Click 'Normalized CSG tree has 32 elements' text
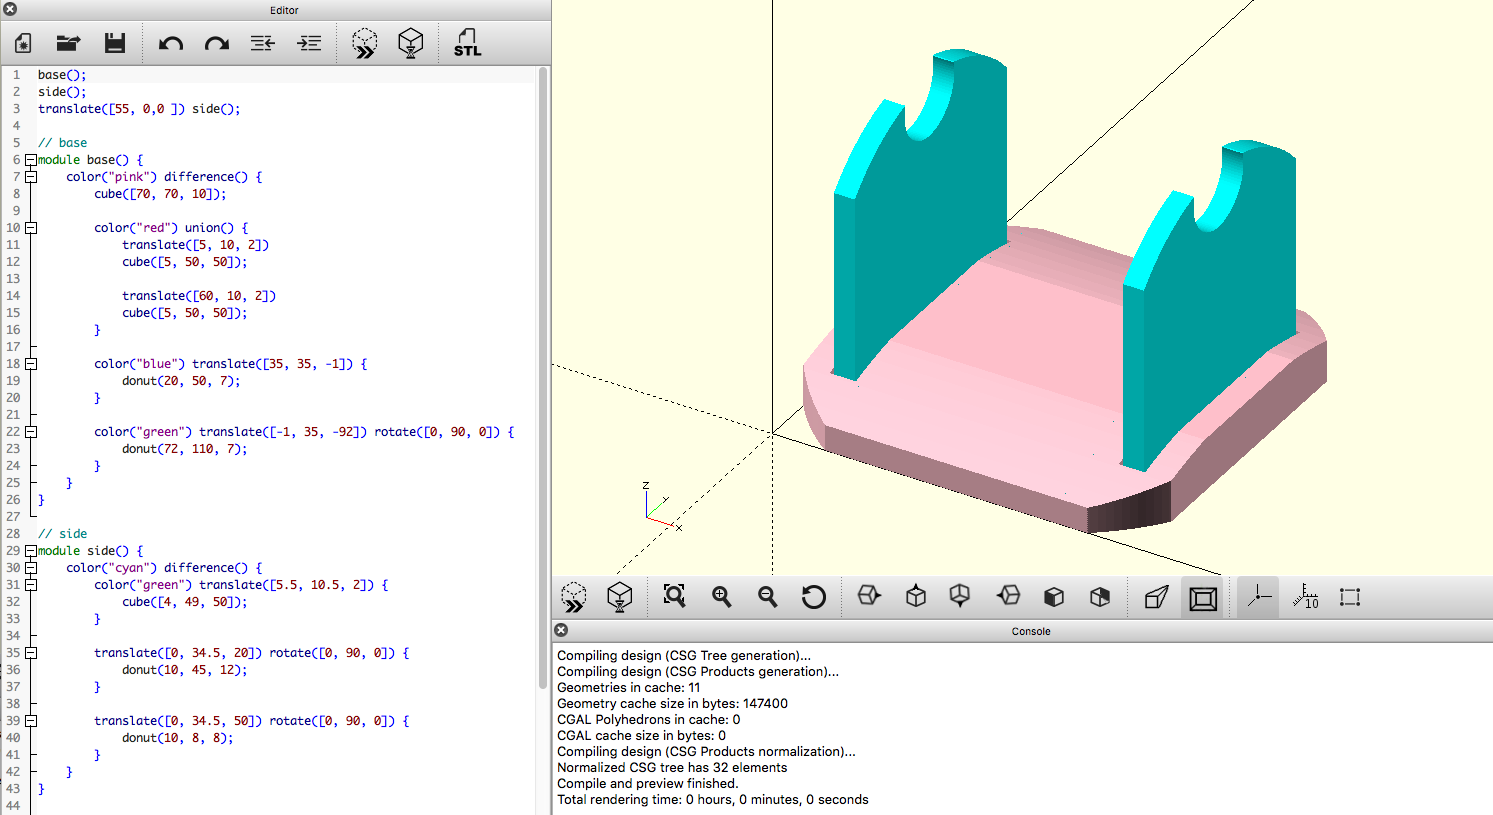The width and height of the screenshot is (1493, 815). point(672,767)
